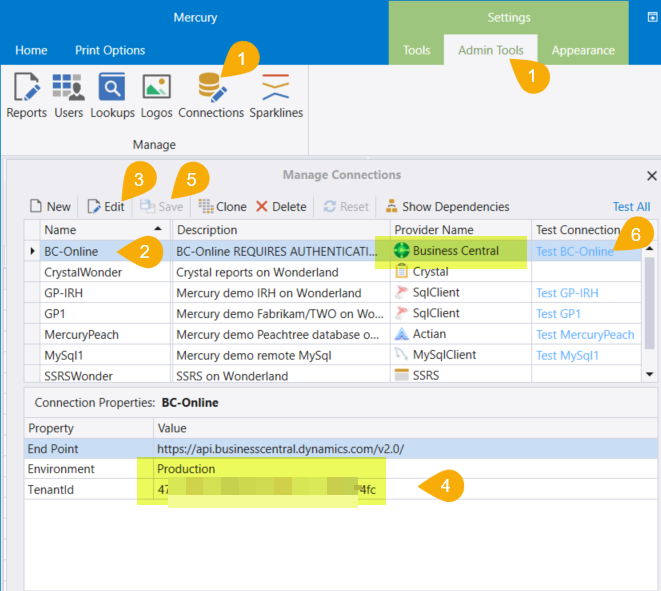Edit the selected connection
This screenshot has height=591, width=661.
(106, 207)
